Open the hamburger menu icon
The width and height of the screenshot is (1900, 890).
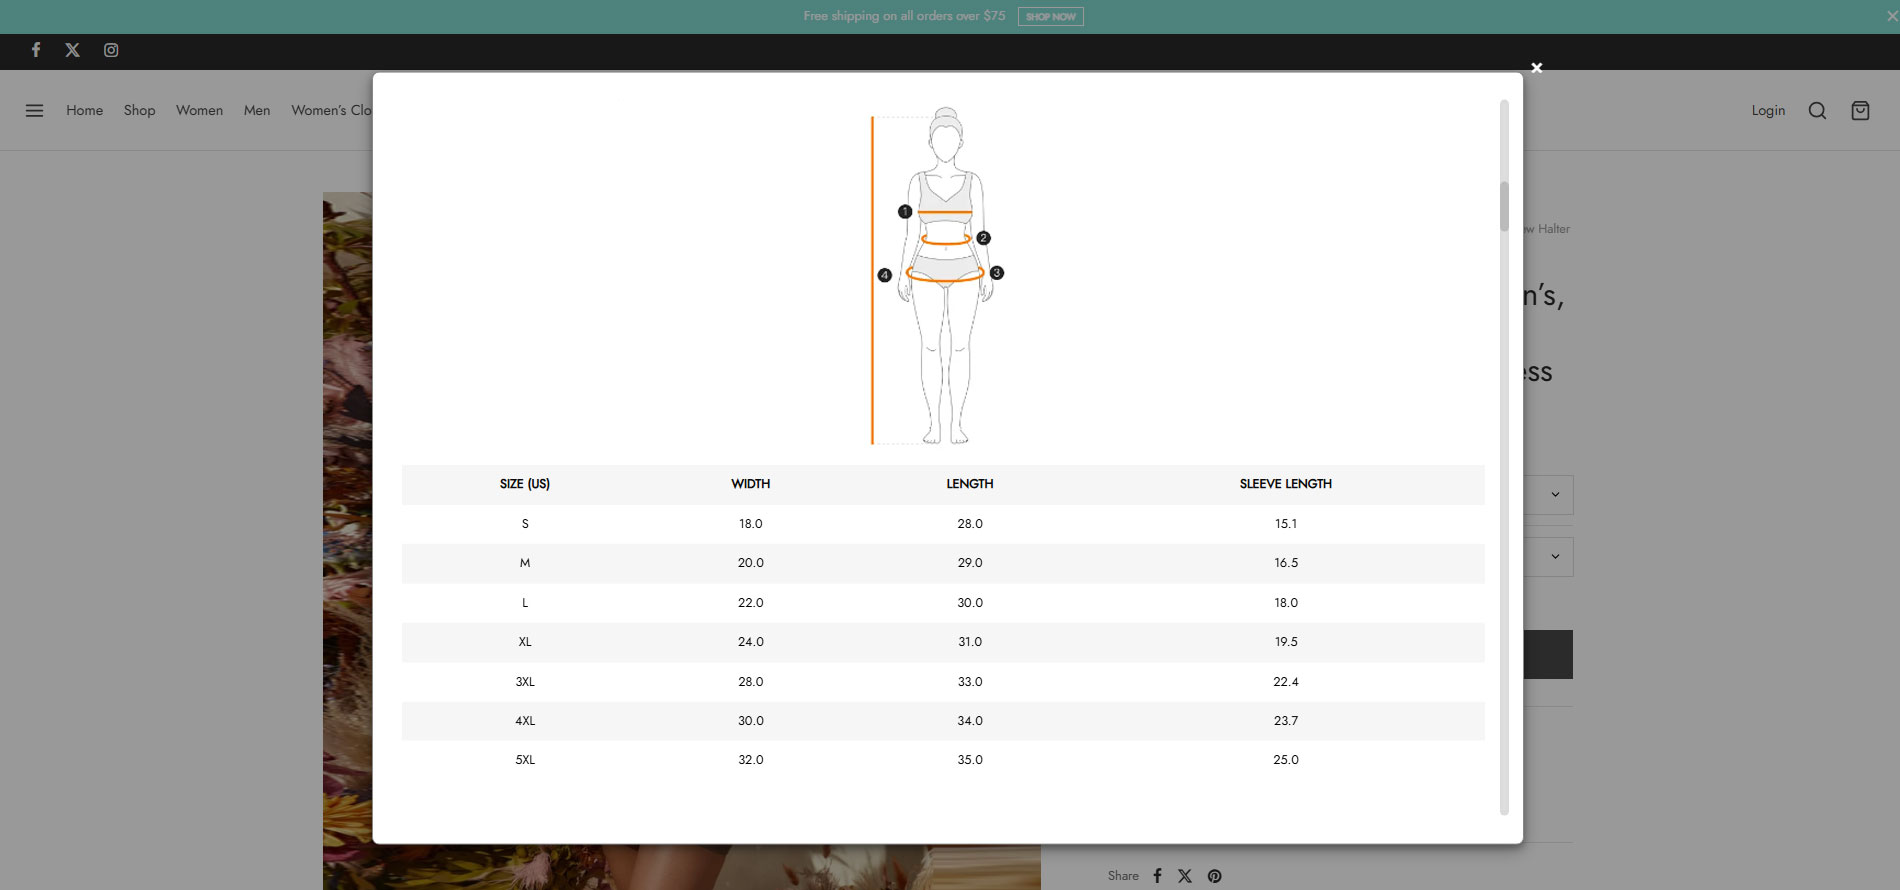point(34,110)
